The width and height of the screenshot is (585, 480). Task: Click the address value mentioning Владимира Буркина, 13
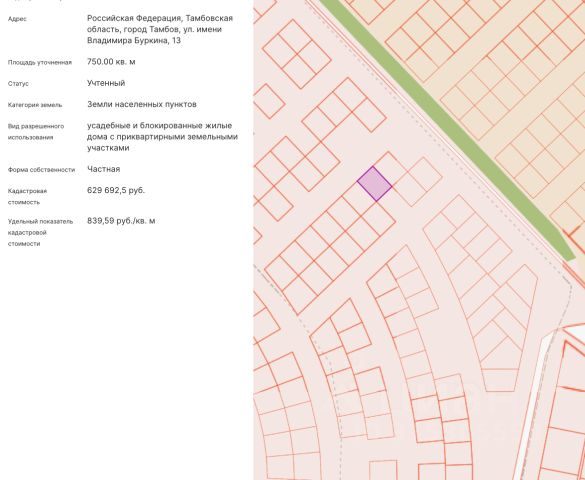click(x=160, y=29)
